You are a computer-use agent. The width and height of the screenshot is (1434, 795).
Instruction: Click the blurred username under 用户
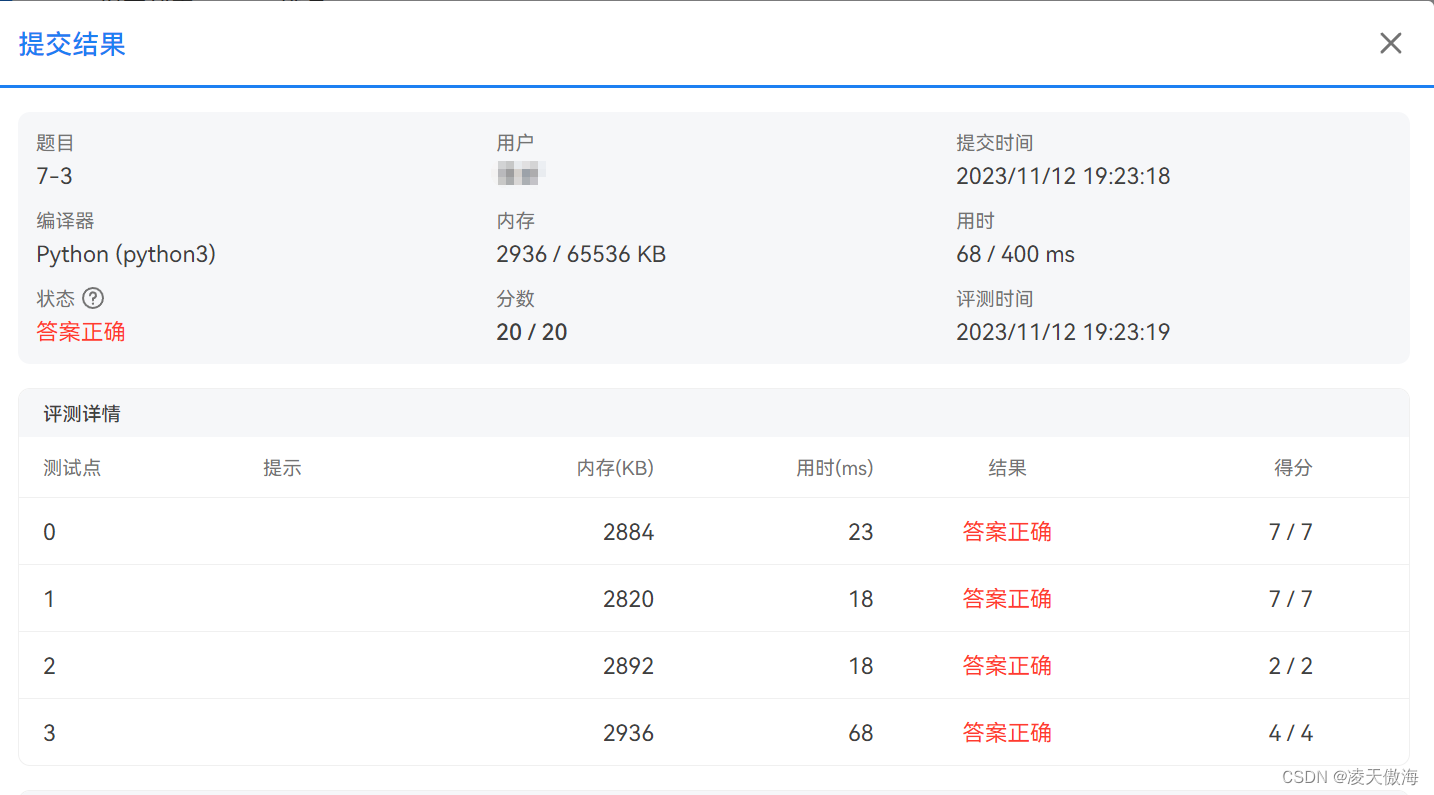tap(519, 174)
